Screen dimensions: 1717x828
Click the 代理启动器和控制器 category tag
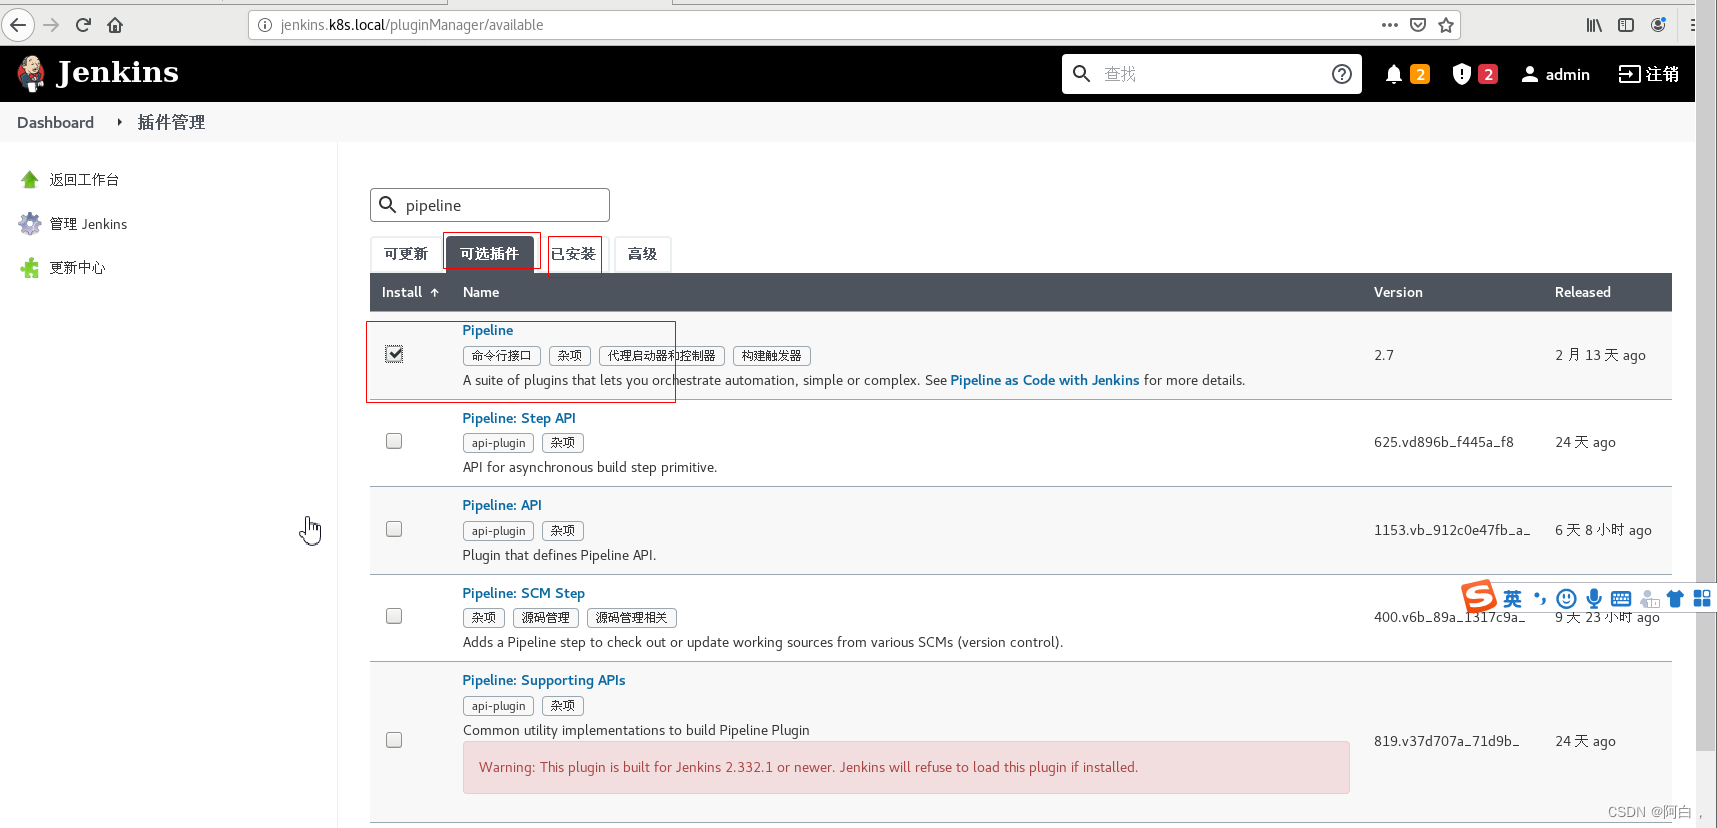(662, 356)
